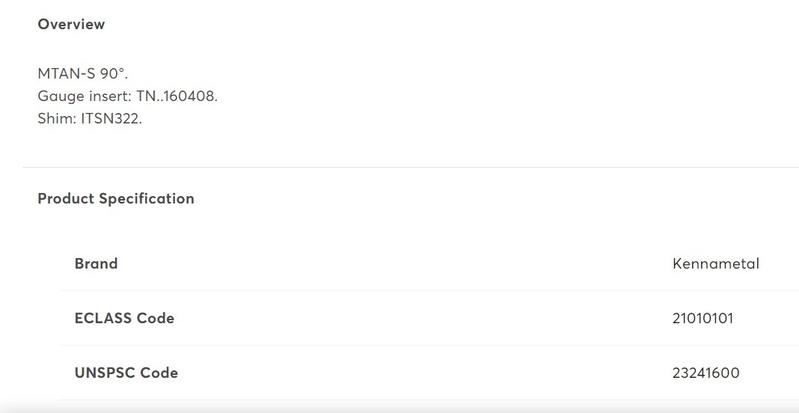799x413 pixels.
Task: Click the Kennametal brand value
Action: point(716,264)
